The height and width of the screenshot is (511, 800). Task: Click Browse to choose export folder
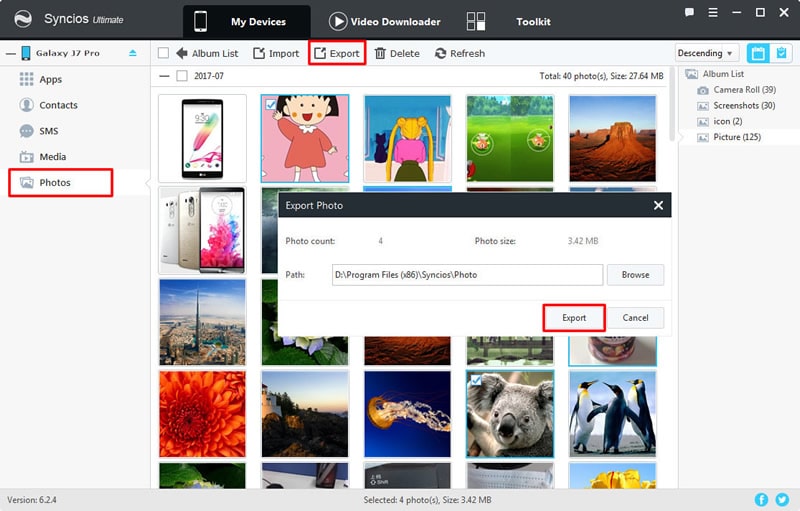pyautogui.click(x=635, y=274)
